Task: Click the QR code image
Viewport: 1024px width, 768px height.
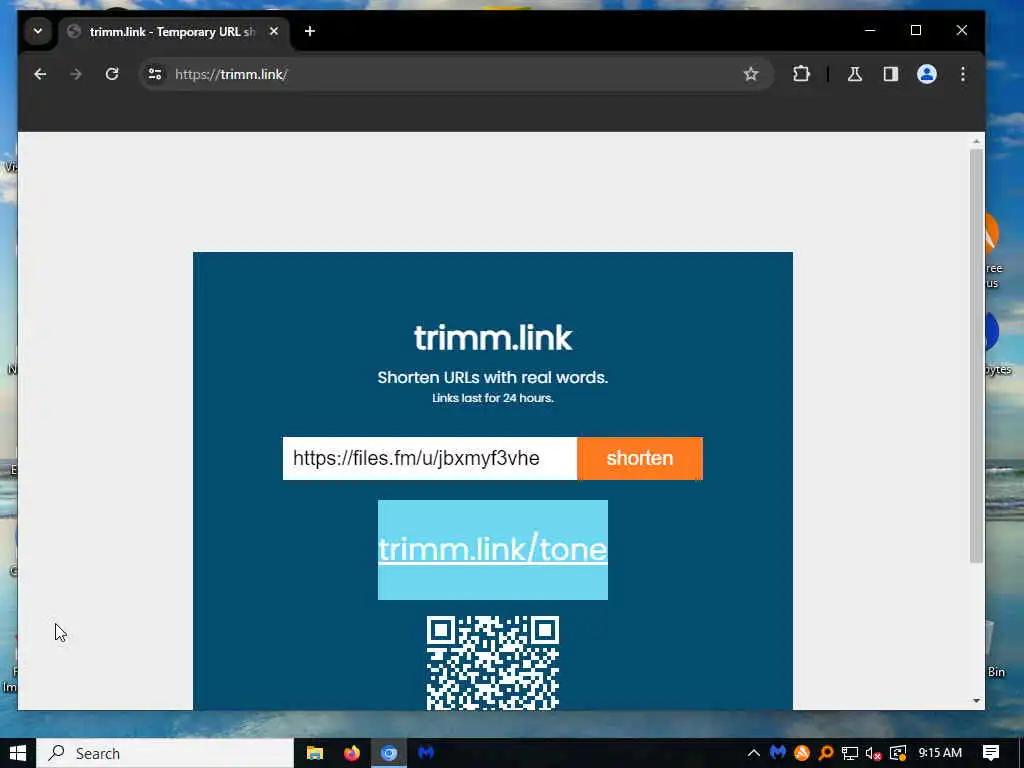Action: coord(493,662)
